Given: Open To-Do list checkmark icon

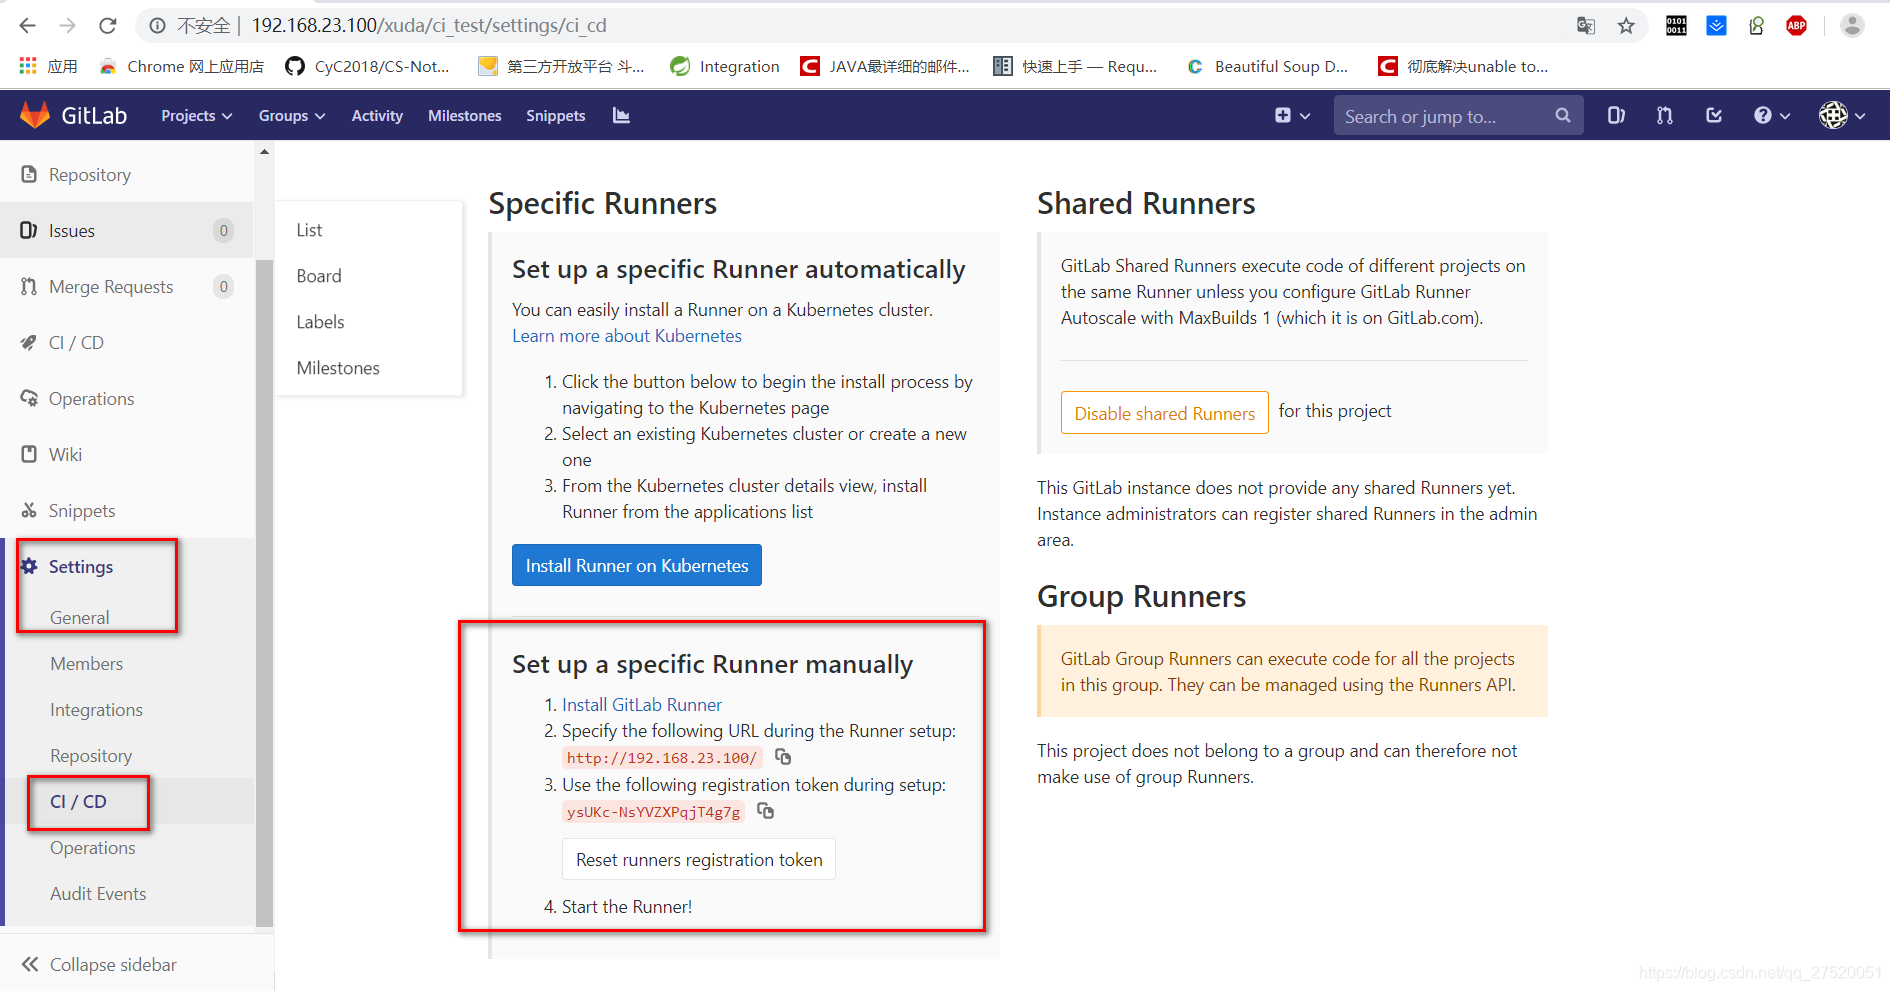Looking at the screenshot, I should pyautogui.click(x=1714, y=115).
